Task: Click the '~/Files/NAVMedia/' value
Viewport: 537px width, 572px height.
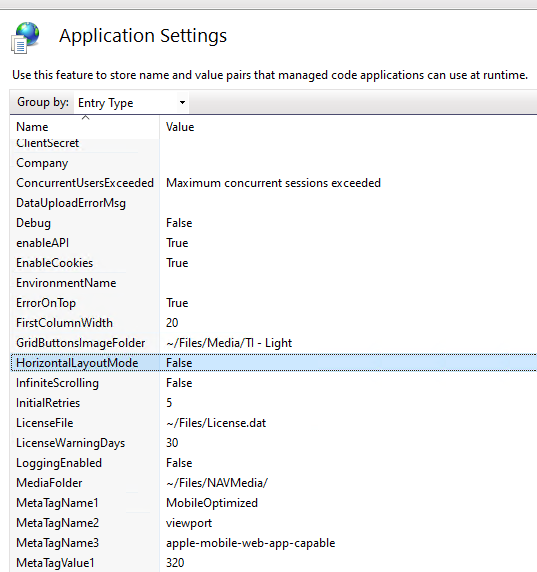Action: pos(217,483)
